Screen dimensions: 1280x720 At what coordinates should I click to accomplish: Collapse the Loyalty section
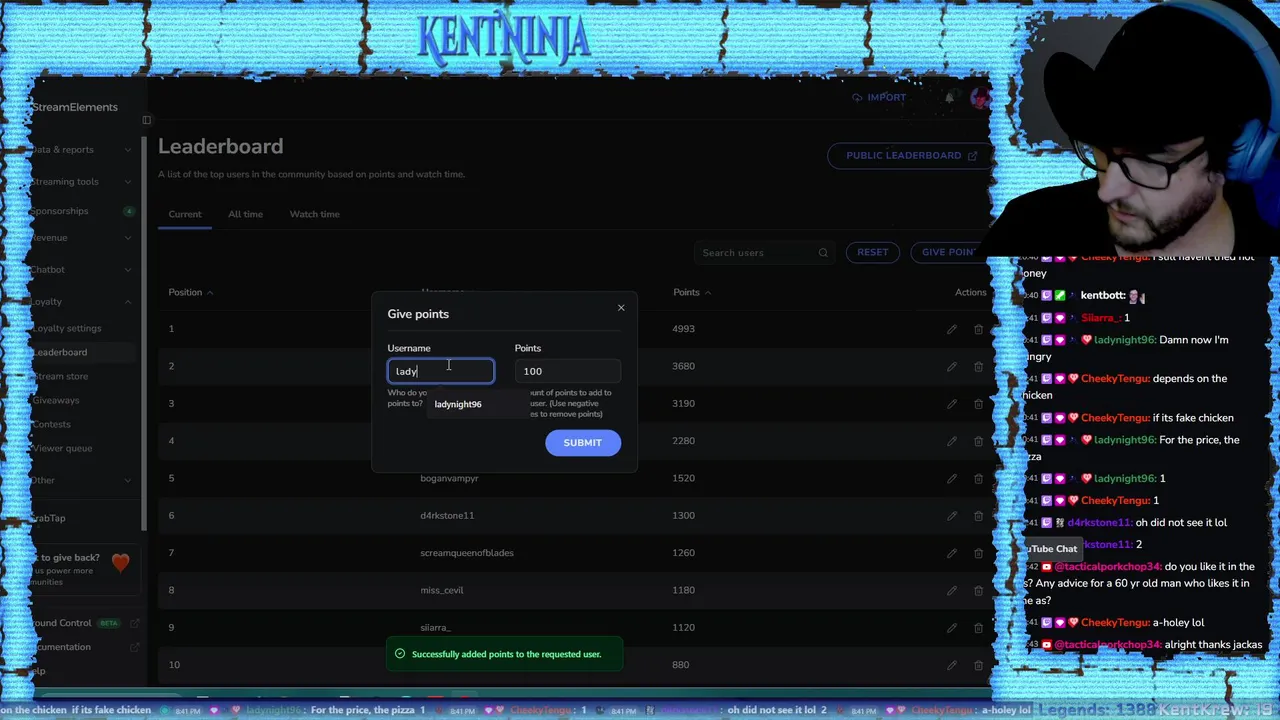point(127,302)
